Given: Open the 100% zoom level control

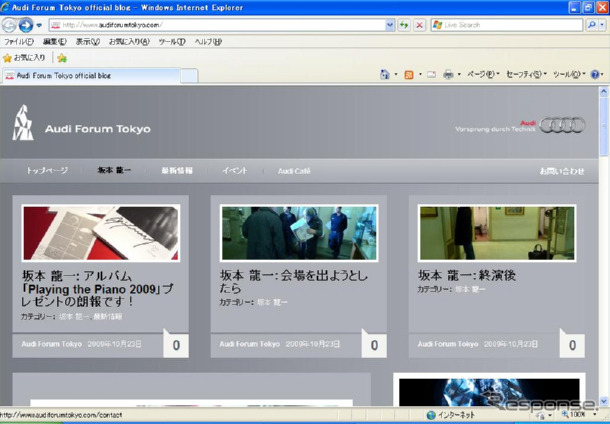Looking at the screenshot, I should pyautogui.click(x=580, y=415).
